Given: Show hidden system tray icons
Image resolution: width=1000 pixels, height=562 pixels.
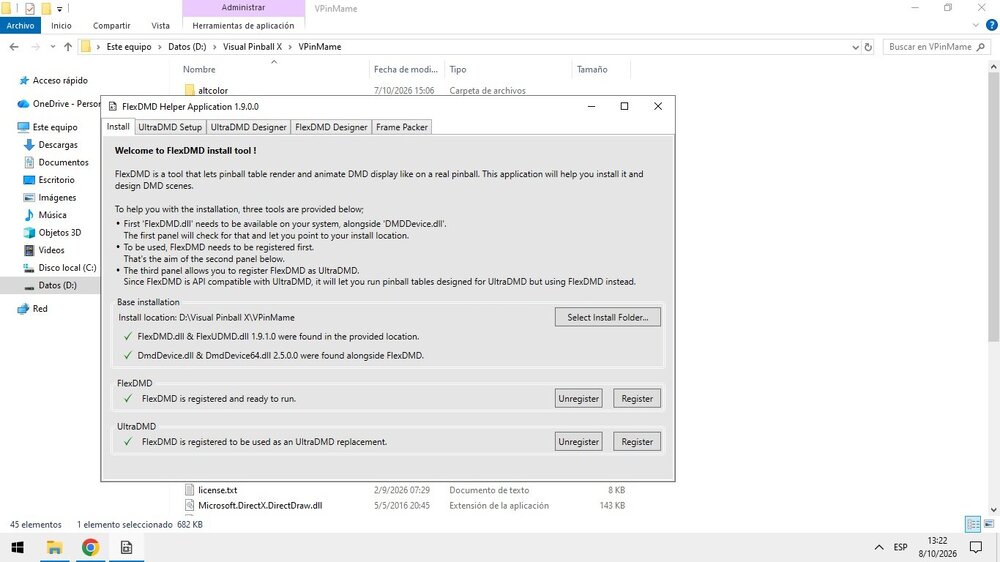Looking at the screenshot, I should coord(879,547).
